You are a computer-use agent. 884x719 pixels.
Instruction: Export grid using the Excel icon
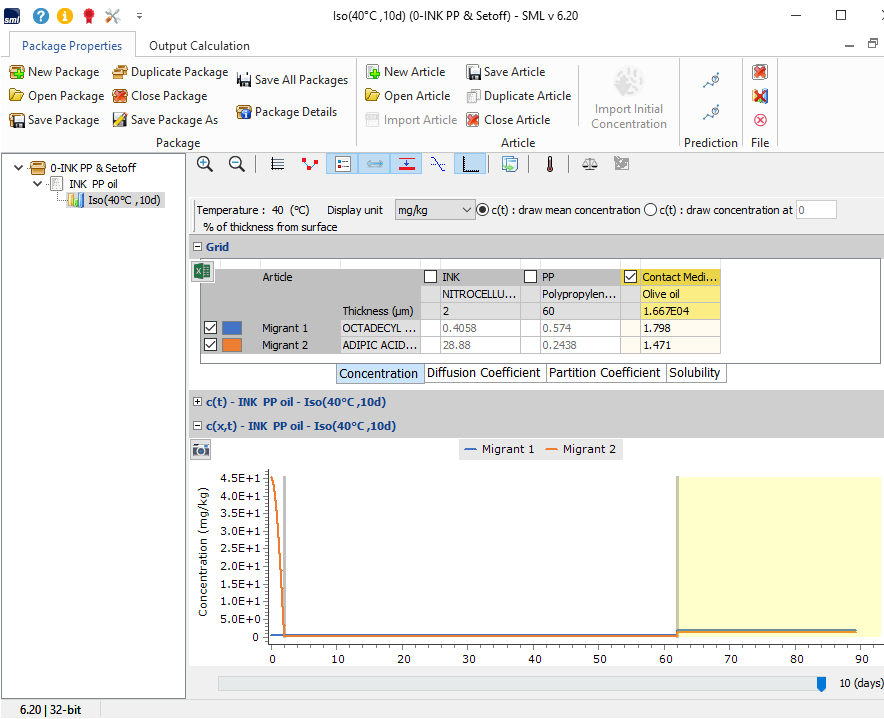coord(201,272)
